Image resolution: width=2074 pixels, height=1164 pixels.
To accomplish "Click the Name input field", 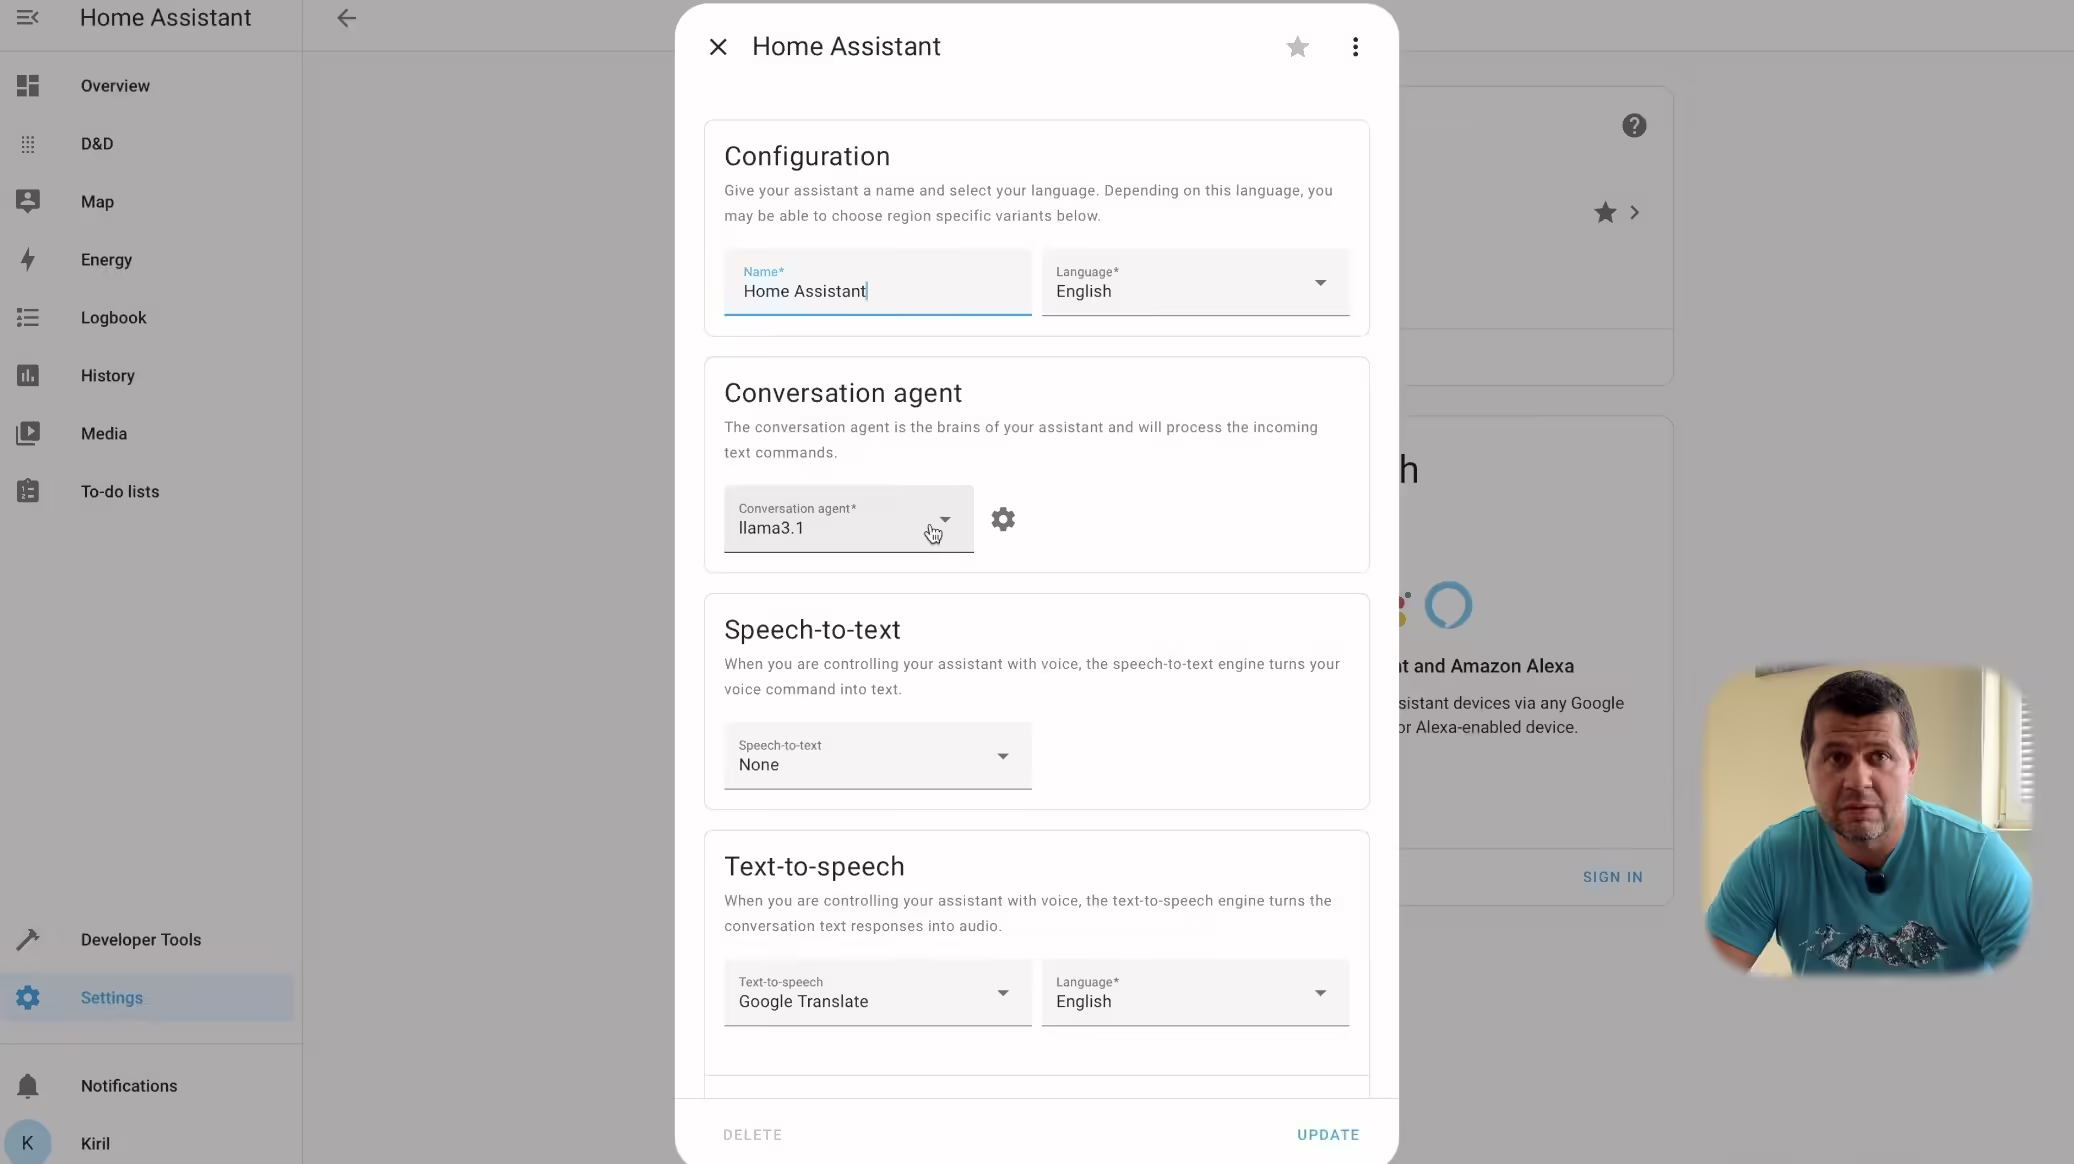I will 877,282.
